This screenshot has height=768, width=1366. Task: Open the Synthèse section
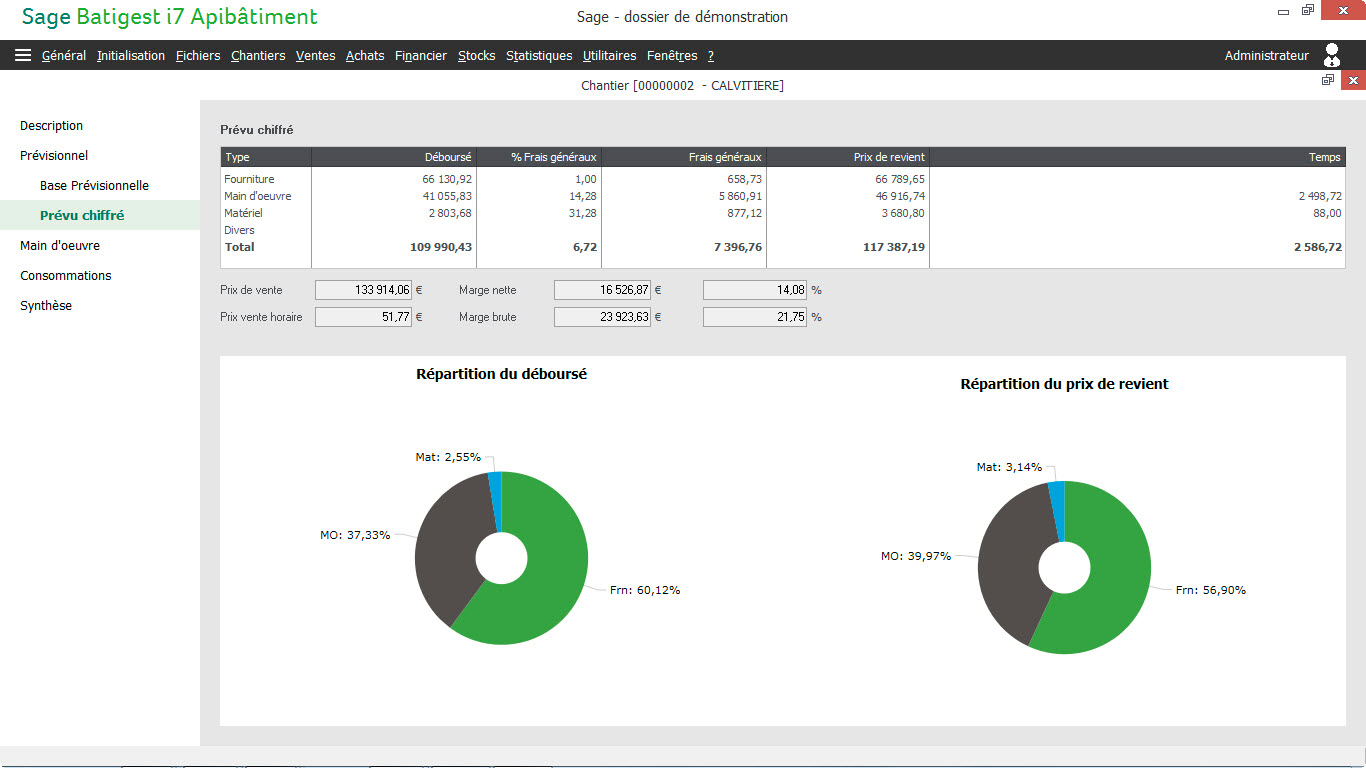point(46,306)
